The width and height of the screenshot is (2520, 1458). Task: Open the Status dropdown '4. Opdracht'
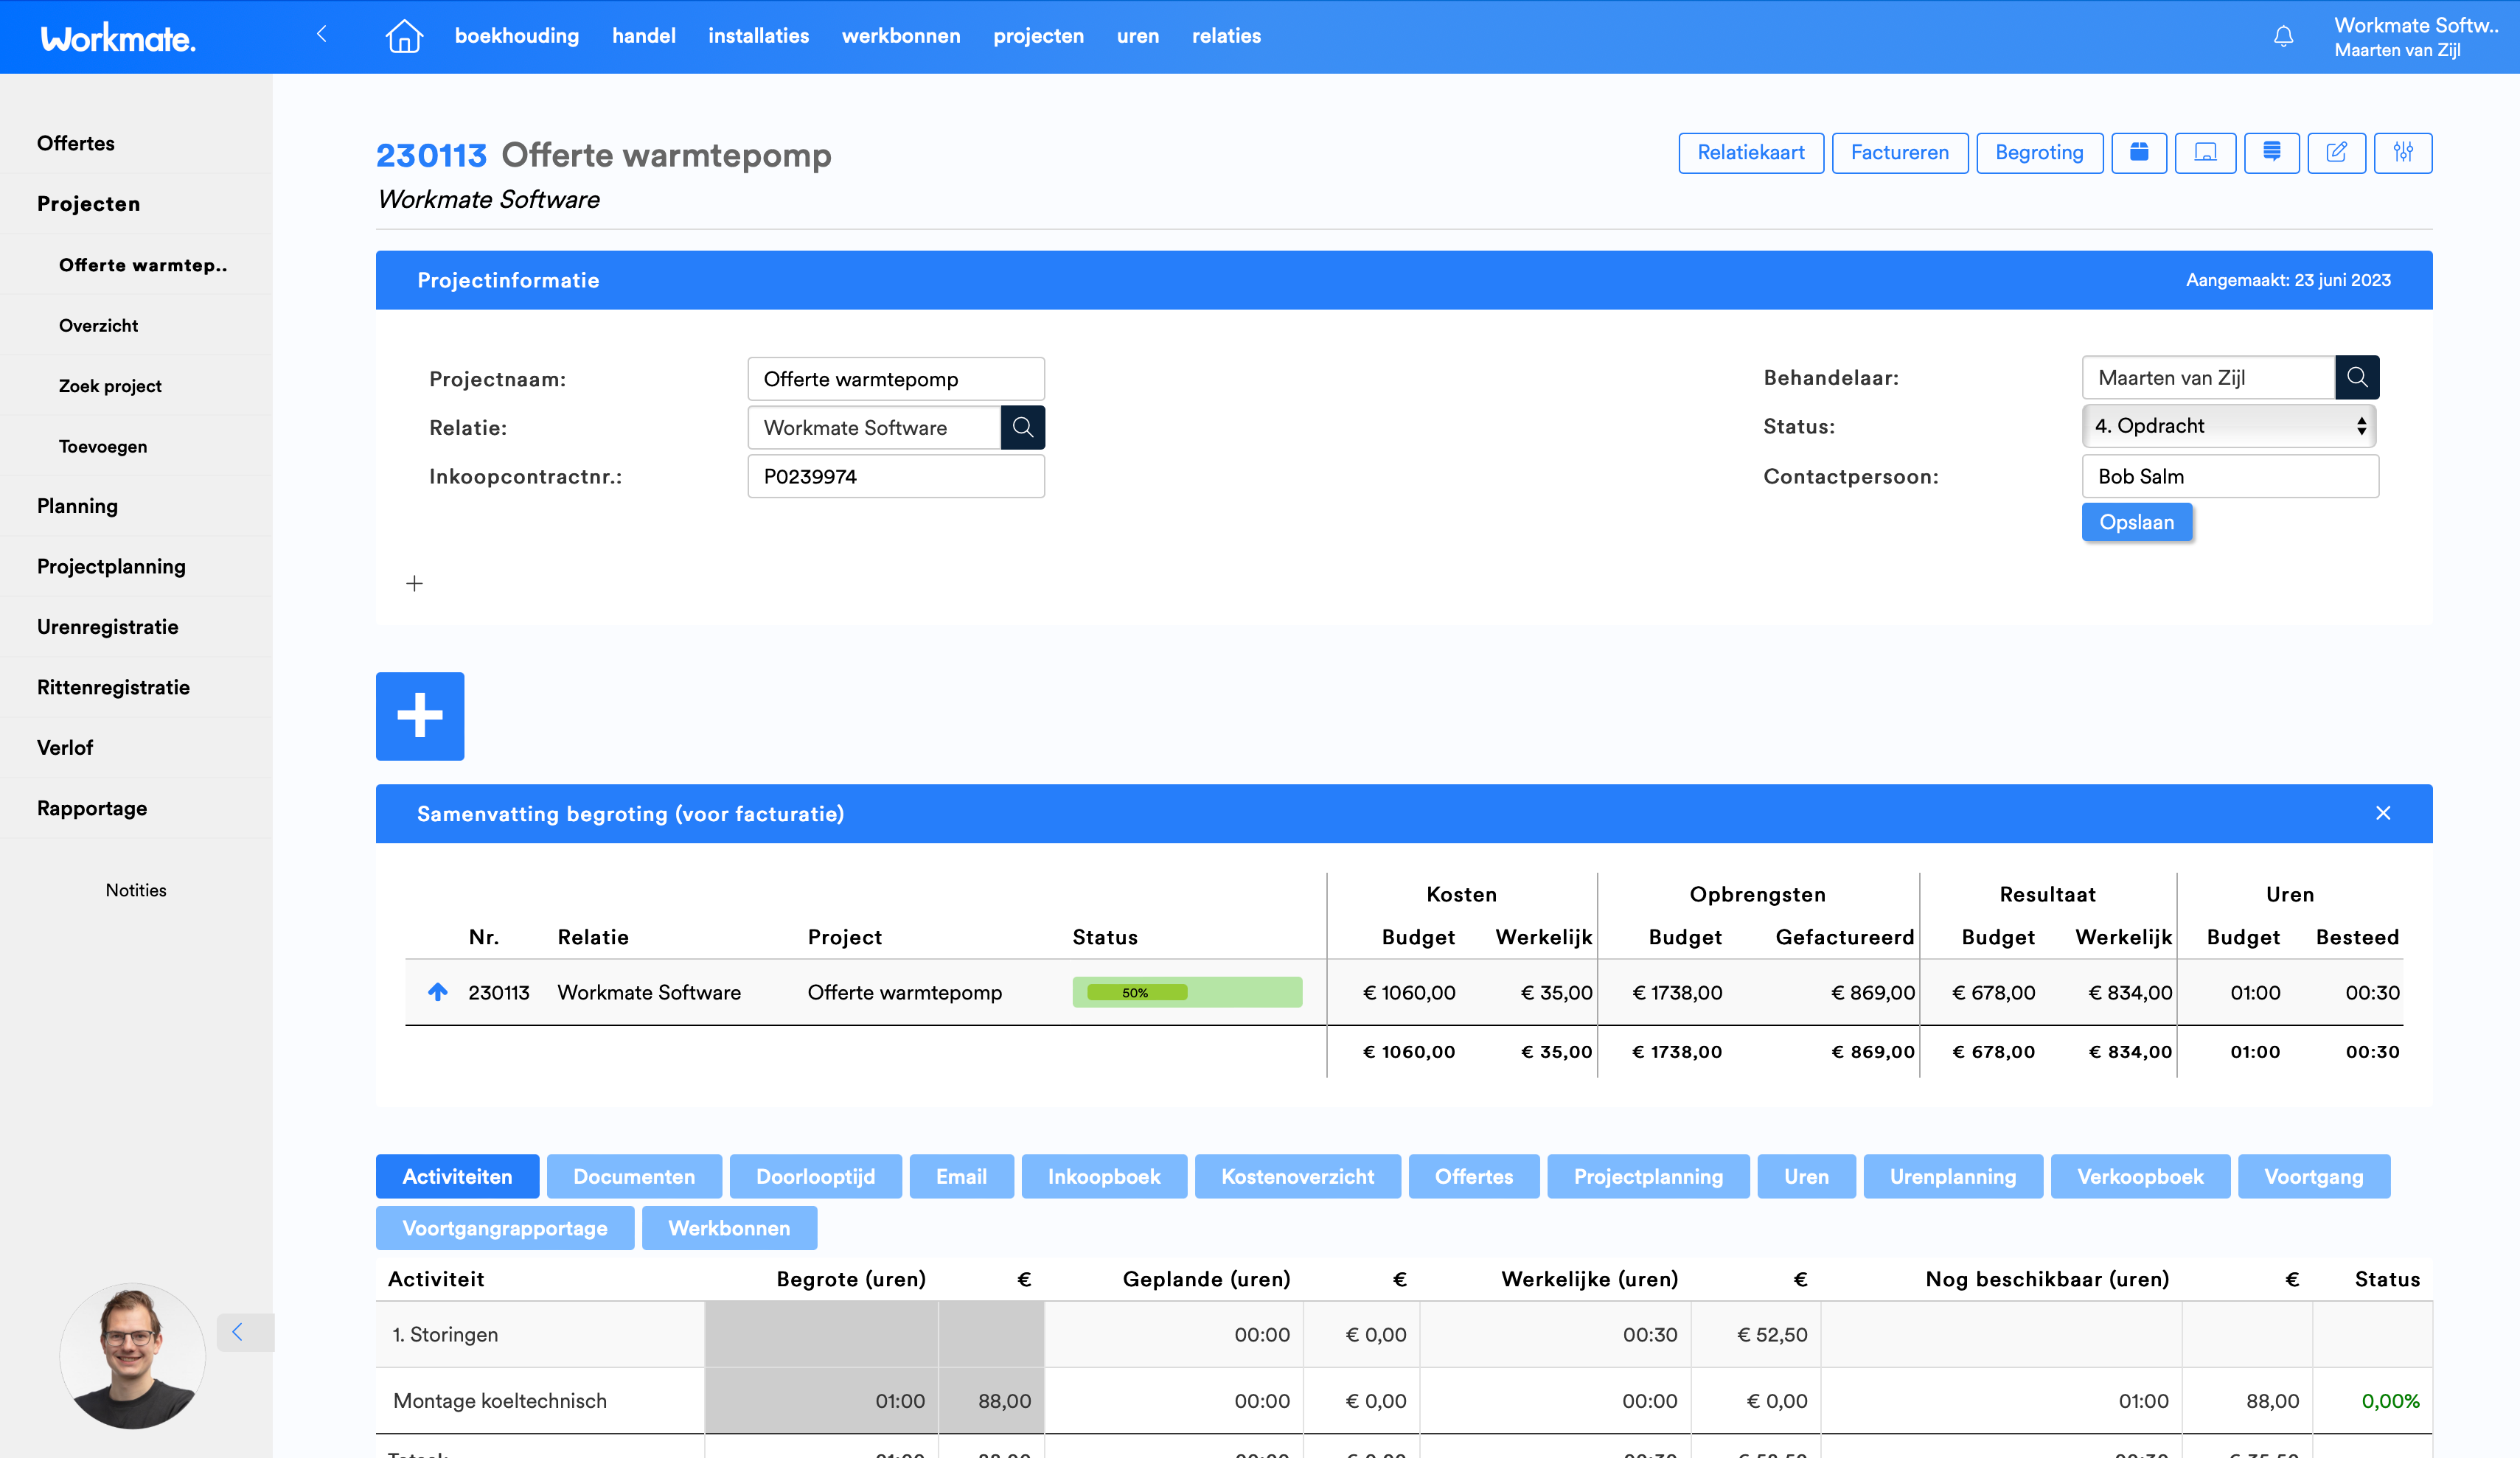click(2229, 426)
